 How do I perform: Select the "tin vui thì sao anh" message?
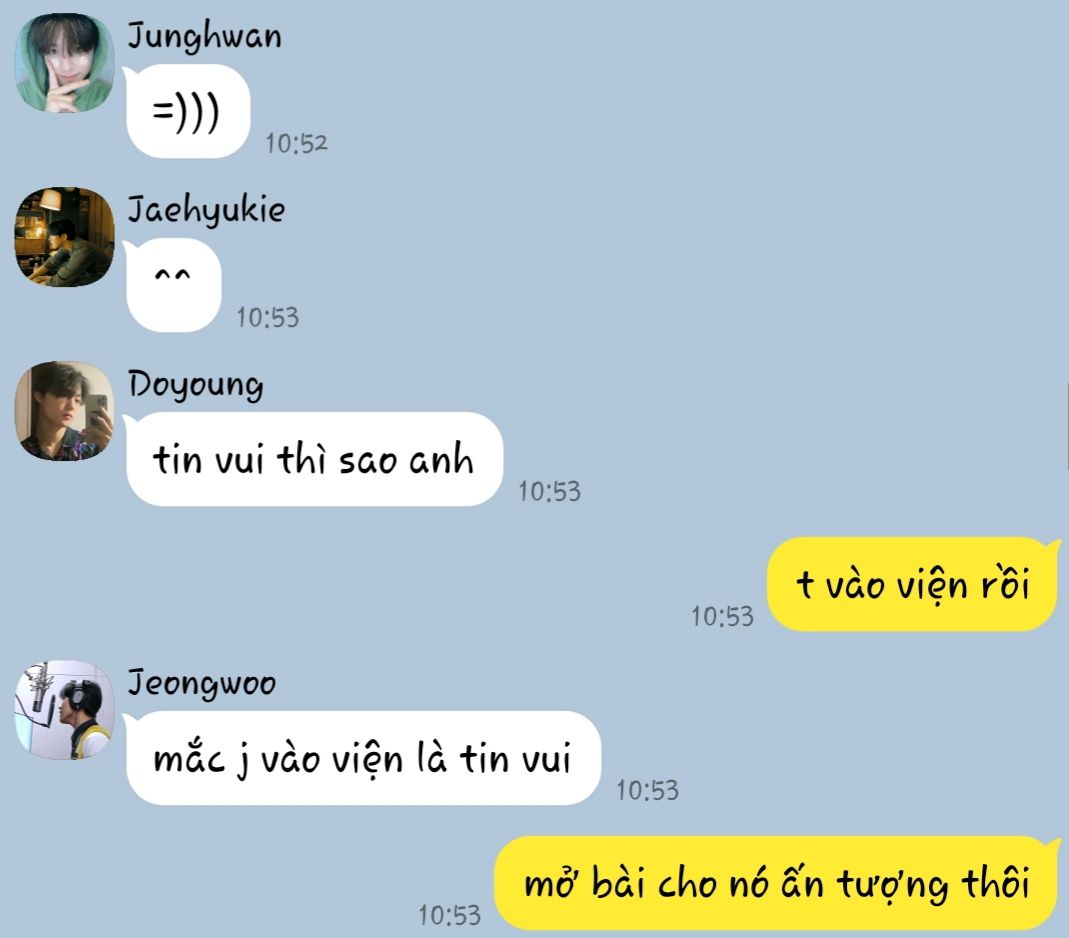(314, 459)
